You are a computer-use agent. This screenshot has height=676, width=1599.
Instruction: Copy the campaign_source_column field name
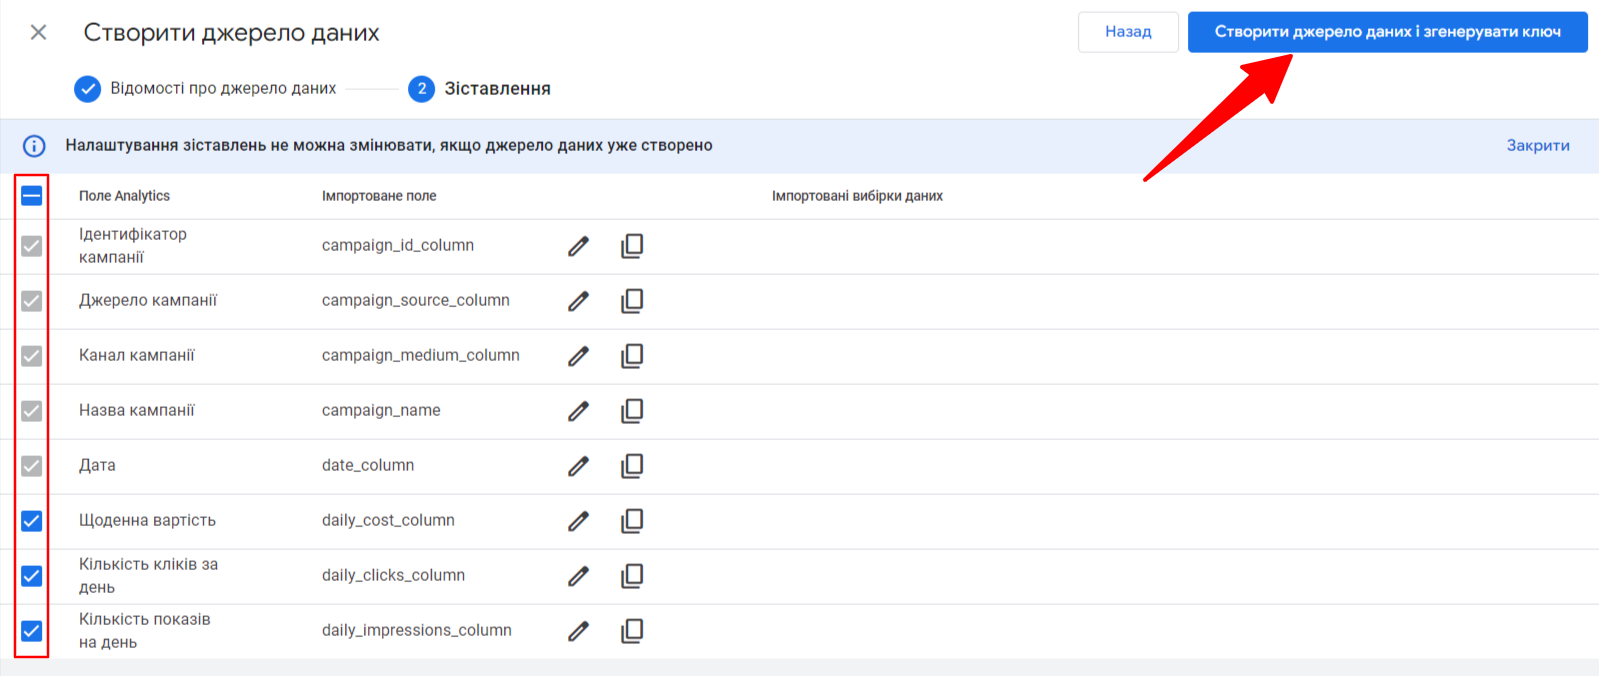pyautogui.click(x=632, y=301)
